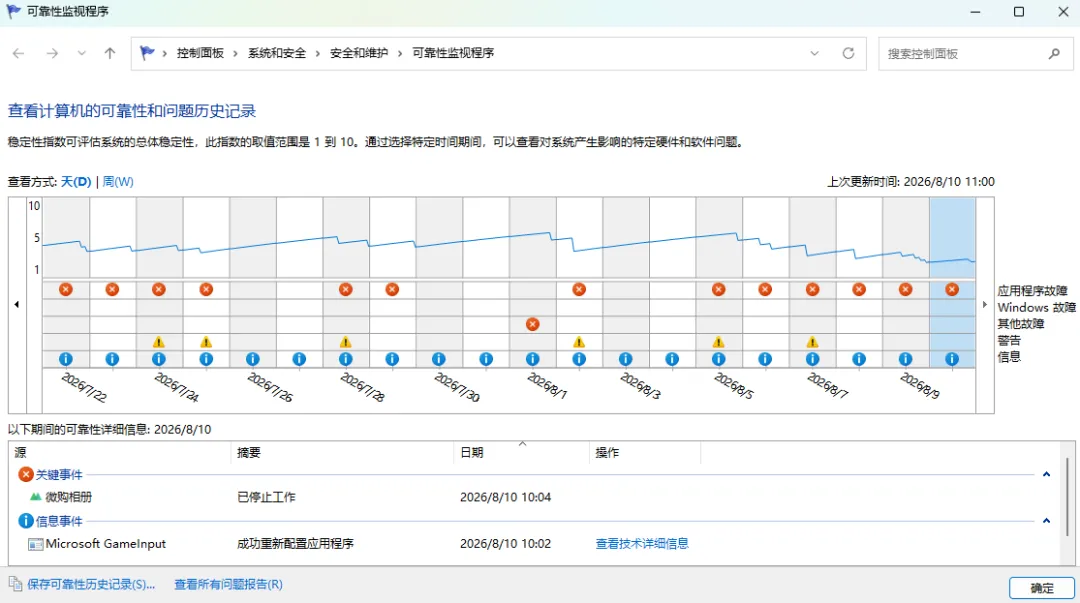Click the other failures red icon on 2026/8/1
1080x603 pixels.
click(532, 324)
